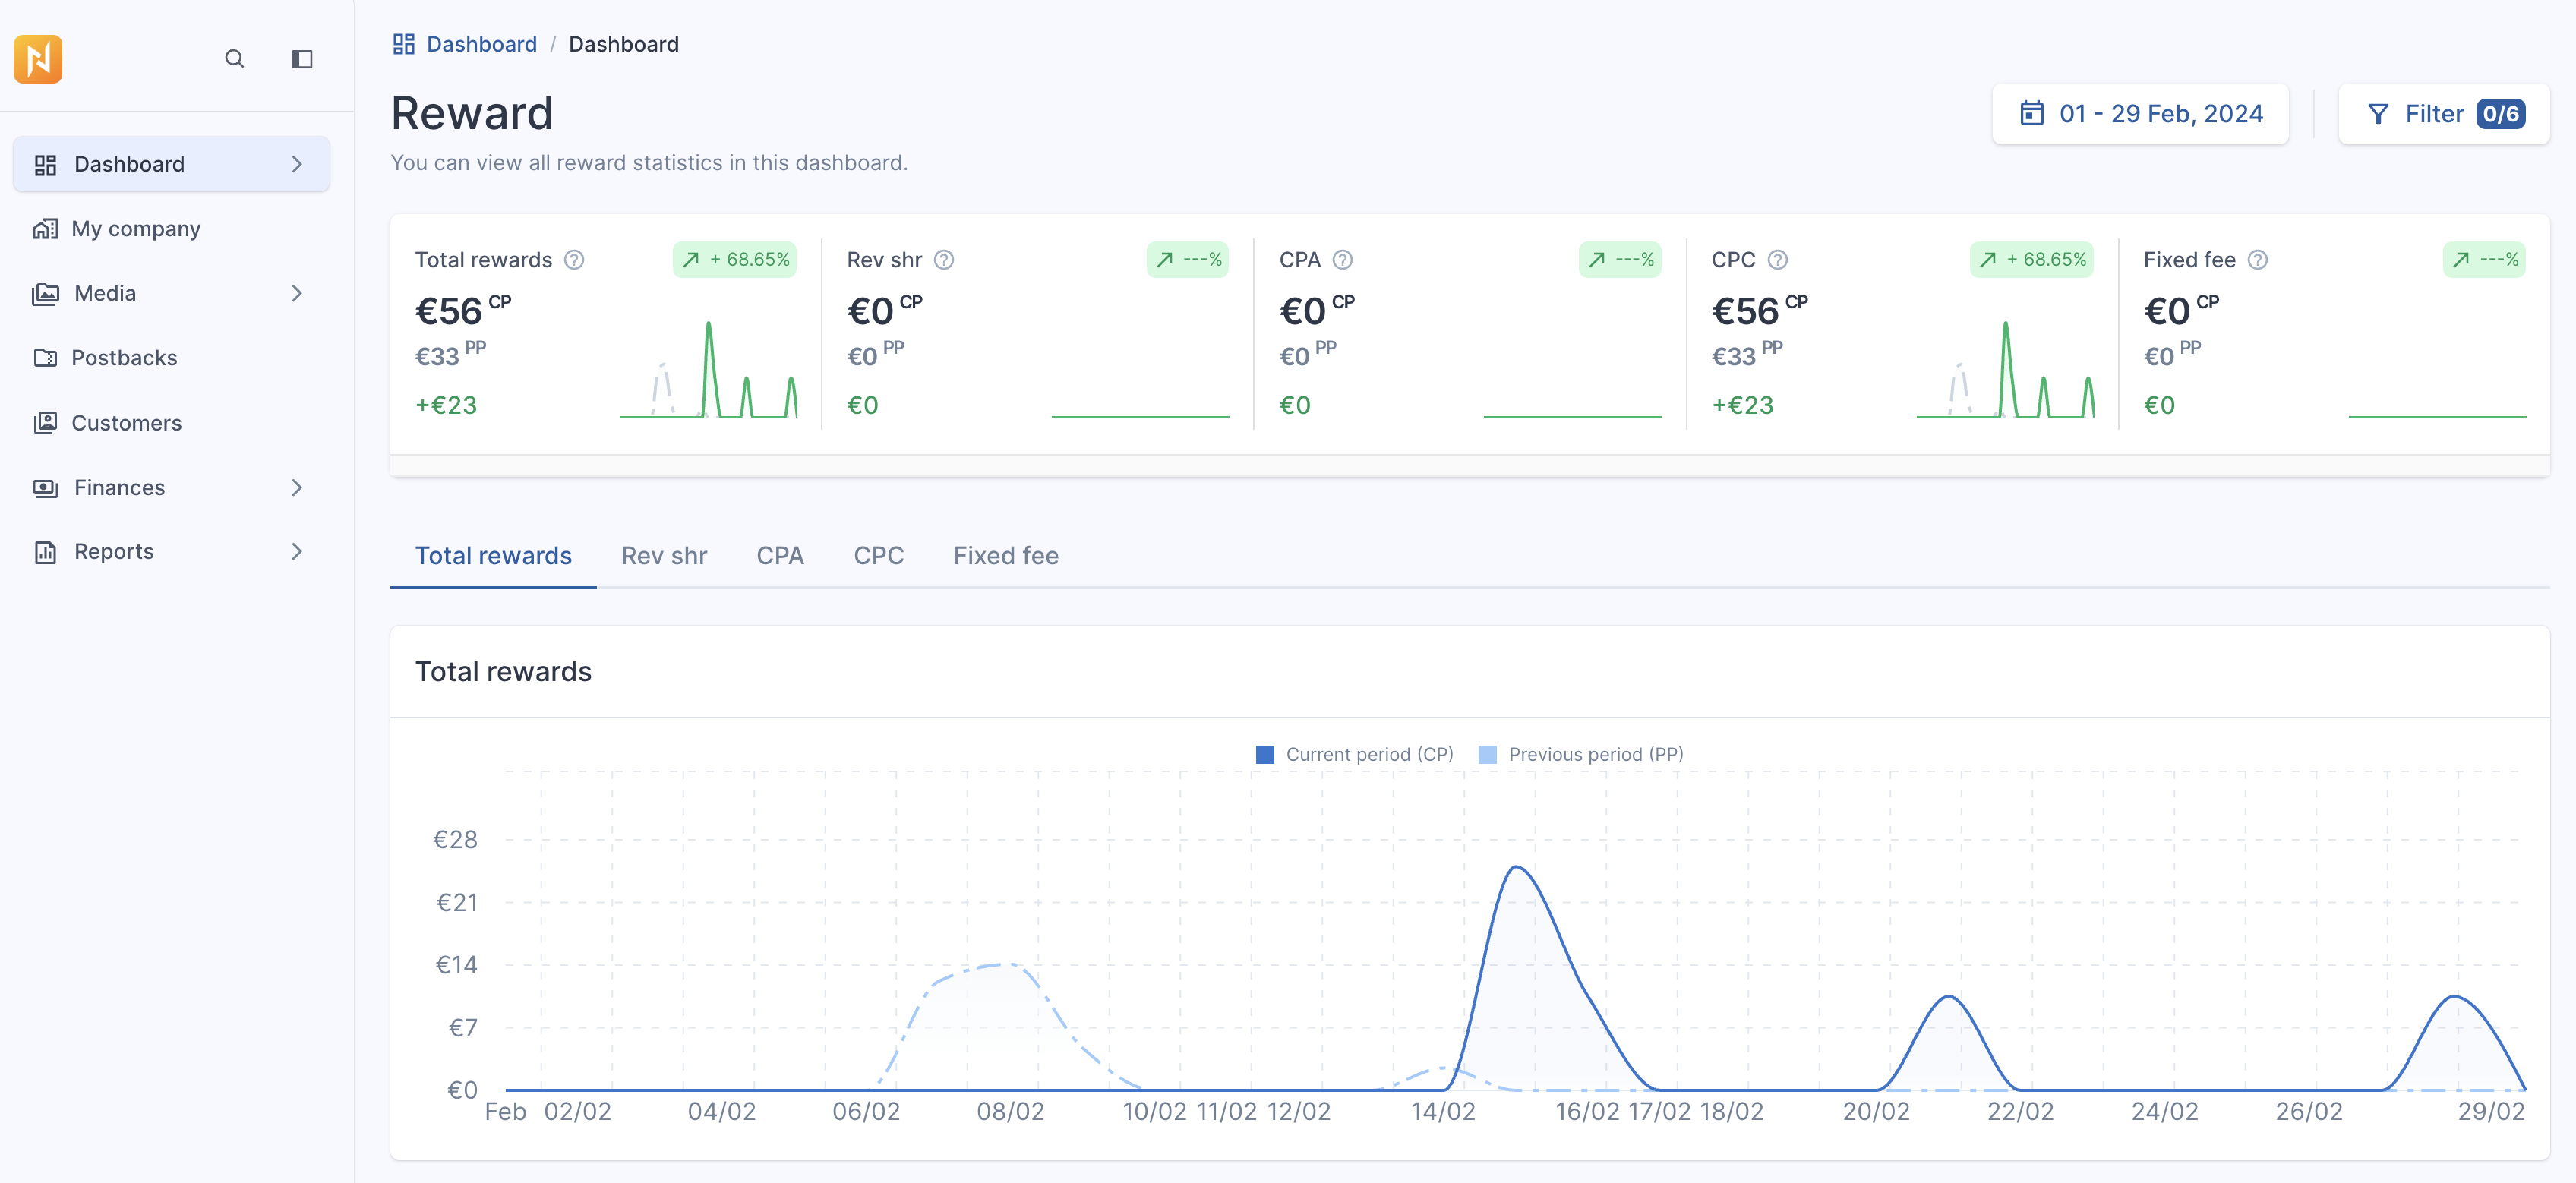Click the funnel icon on Filter button

click(x=2379, y=114)
